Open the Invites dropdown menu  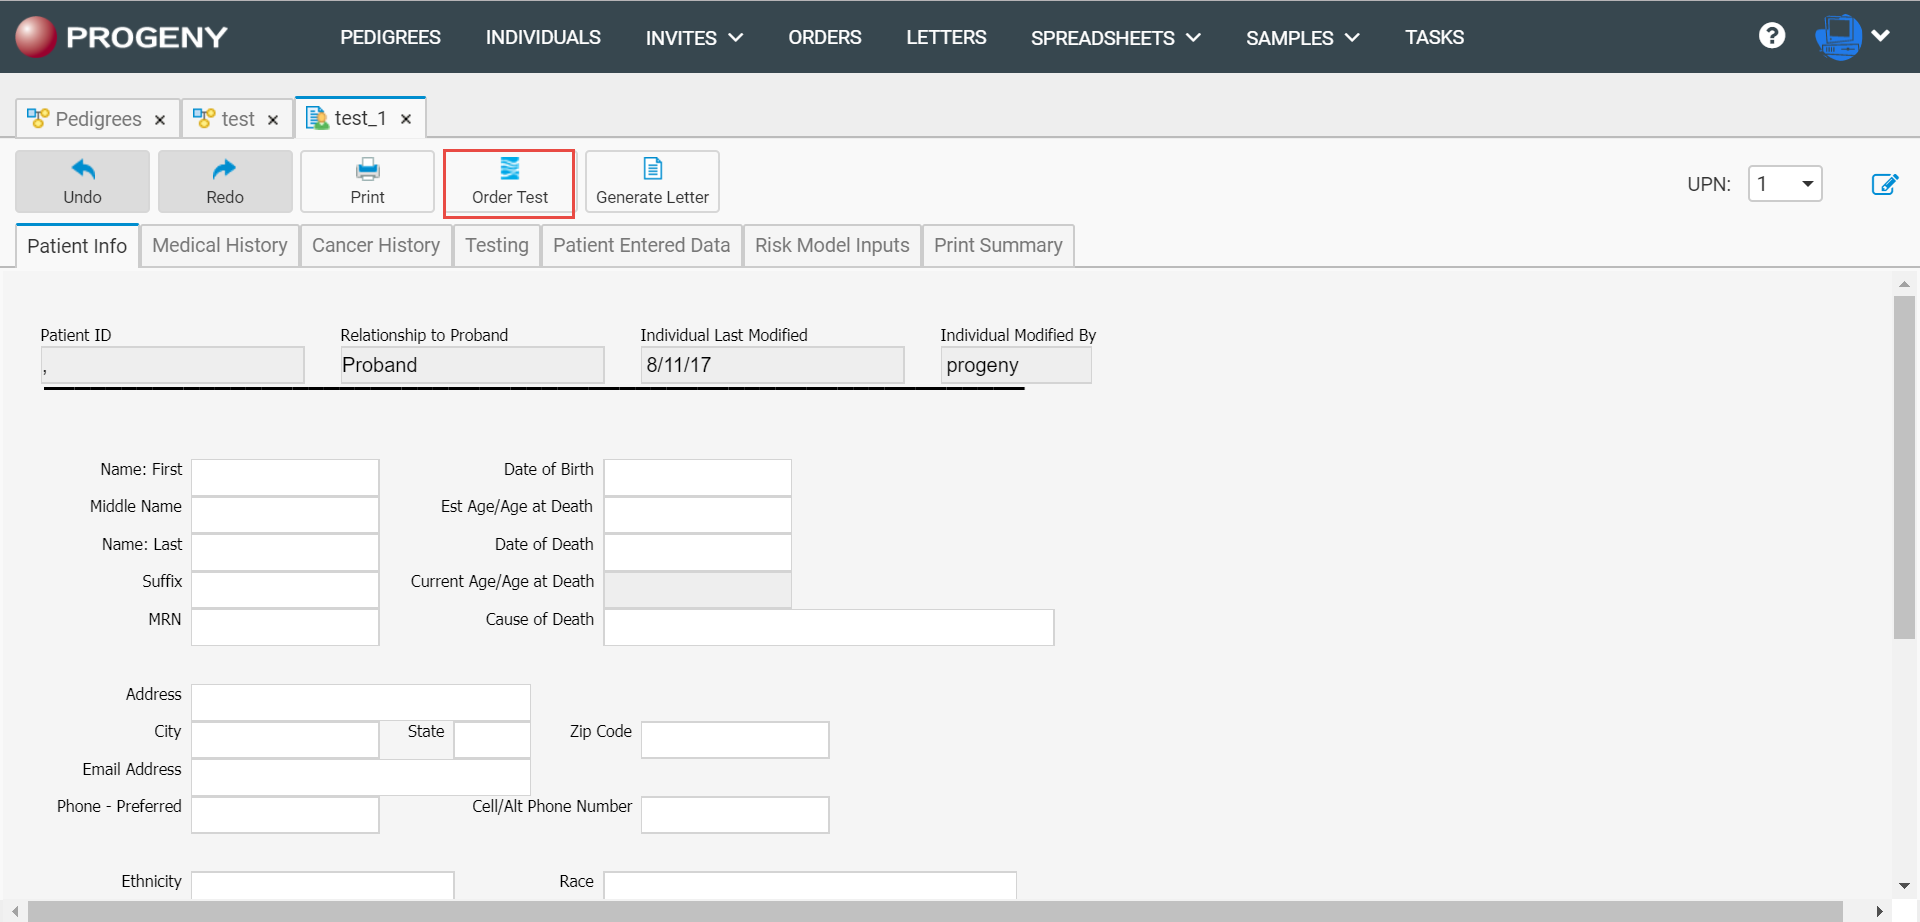pos(694,38)
